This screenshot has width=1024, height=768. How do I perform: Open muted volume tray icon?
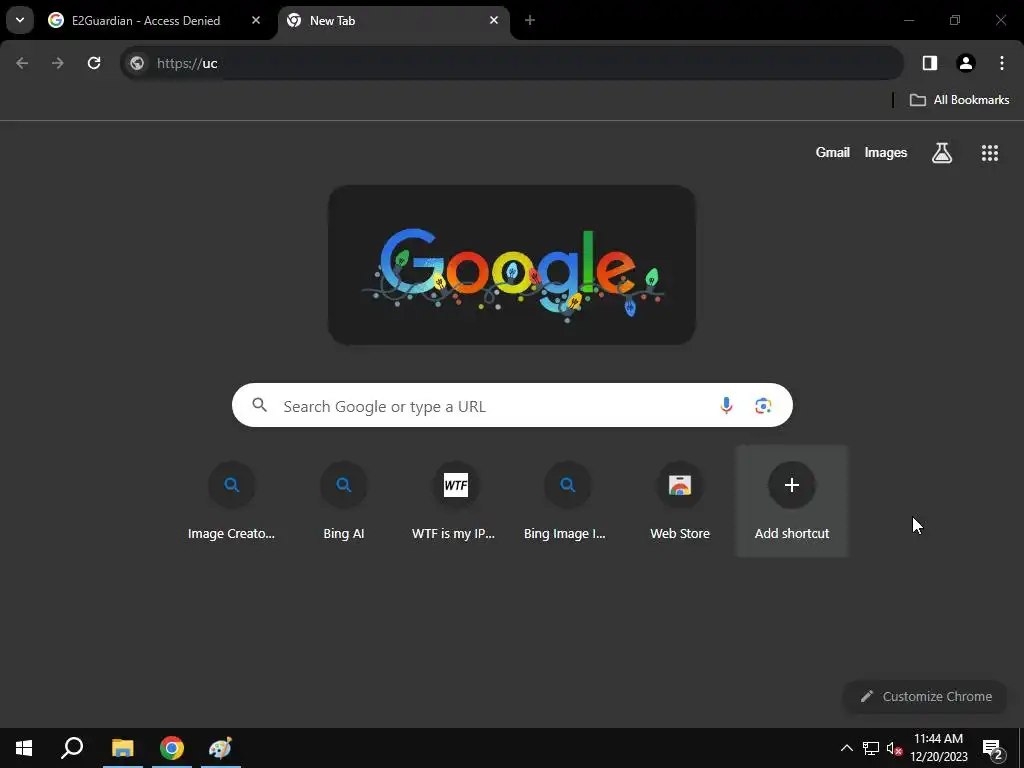click(x=894, y=748)
